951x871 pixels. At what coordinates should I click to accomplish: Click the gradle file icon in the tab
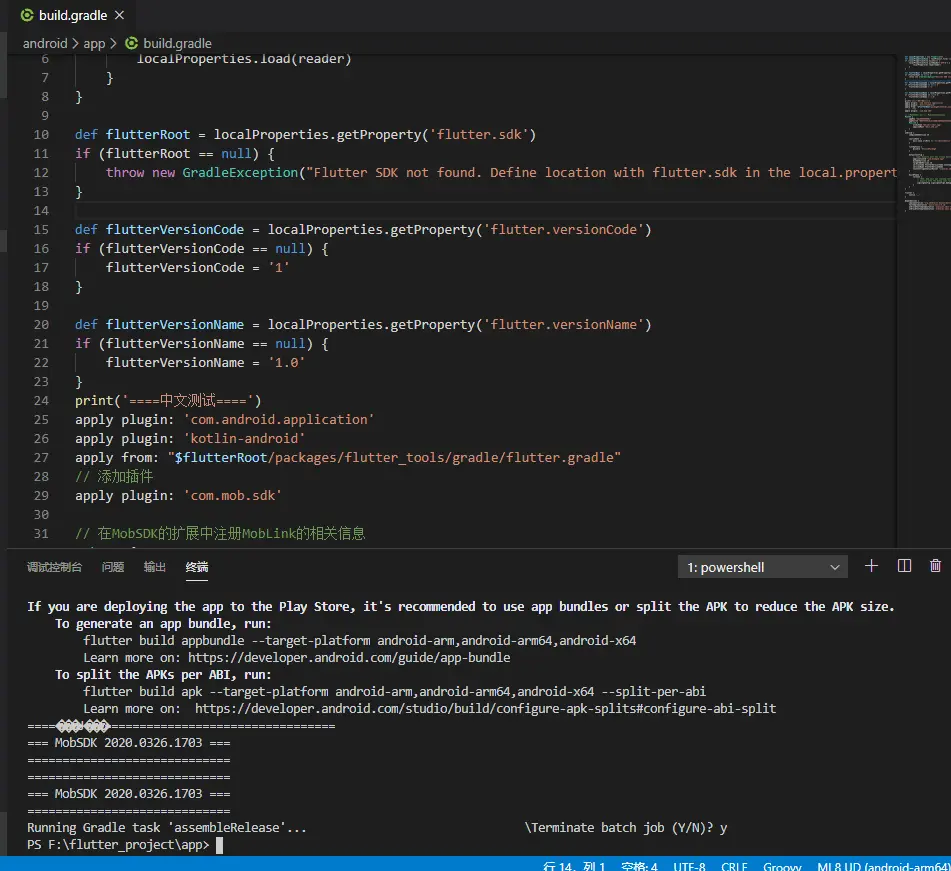pos(27,16)
